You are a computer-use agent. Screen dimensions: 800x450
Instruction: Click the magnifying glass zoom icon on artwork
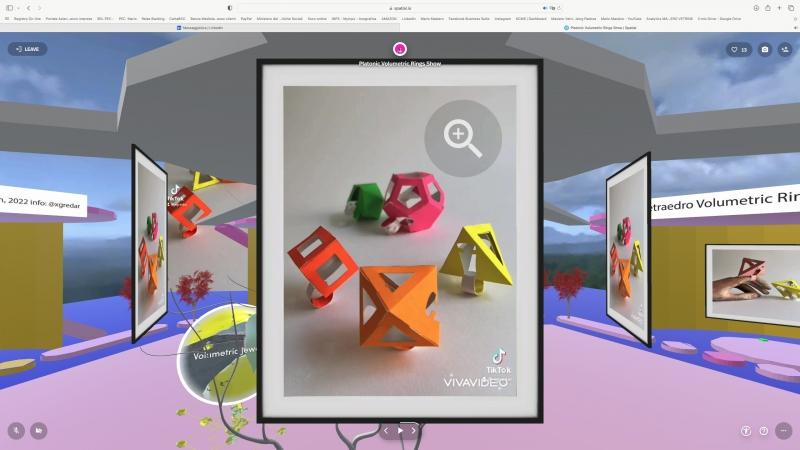click(462, 139)
